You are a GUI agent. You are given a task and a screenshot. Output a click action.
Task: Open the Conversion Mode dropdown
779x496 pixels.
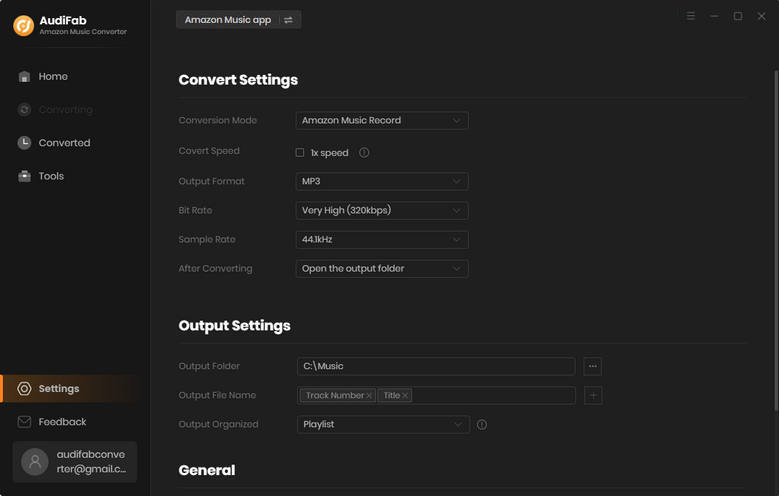coord(382,120)
